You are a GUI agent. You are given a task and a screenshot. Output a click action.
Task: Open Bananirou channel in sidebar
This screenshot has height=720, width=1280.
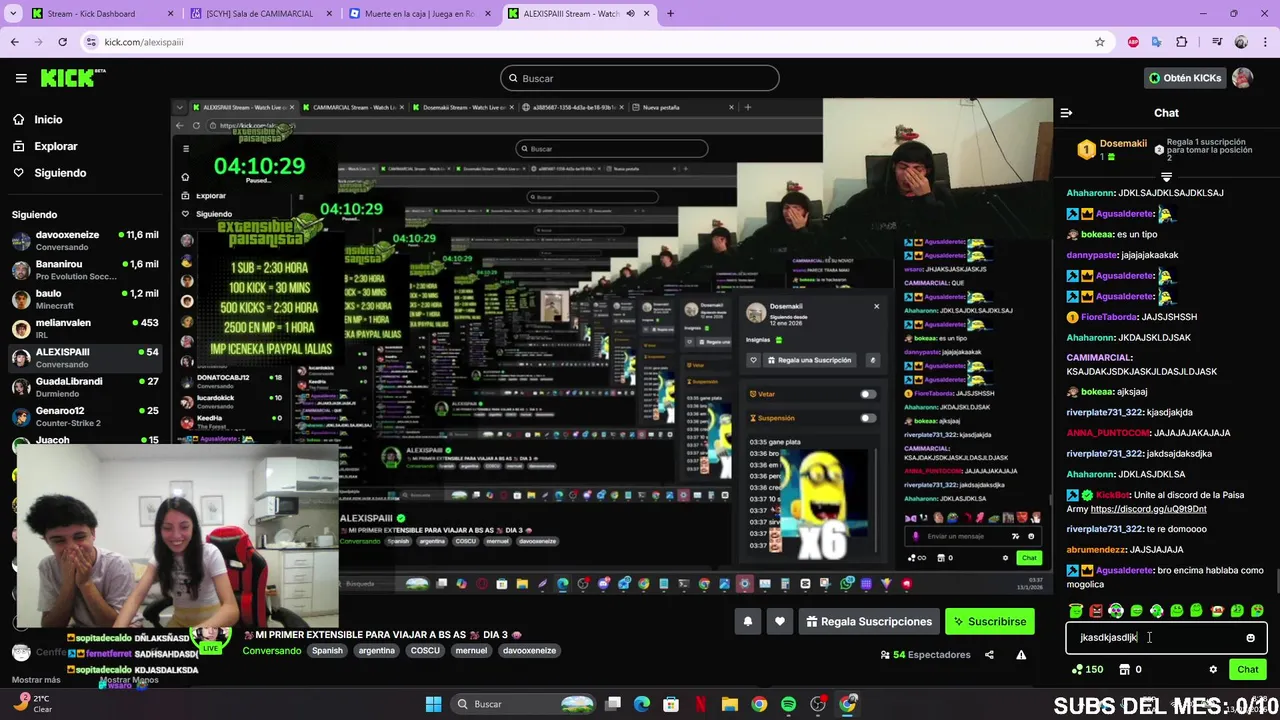pos(85,270)
